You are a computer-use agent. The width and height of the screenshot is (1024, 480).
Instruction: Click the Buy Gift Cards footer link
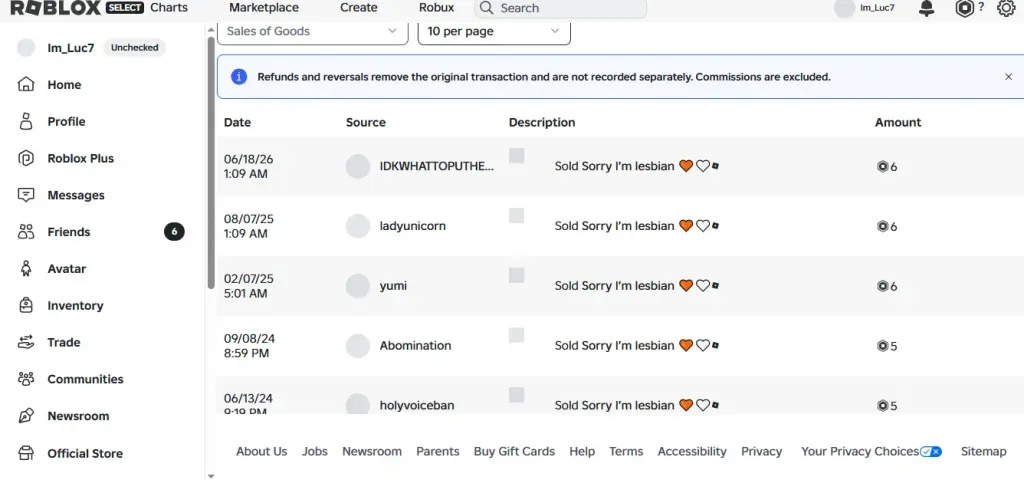(x=514, y=451)
